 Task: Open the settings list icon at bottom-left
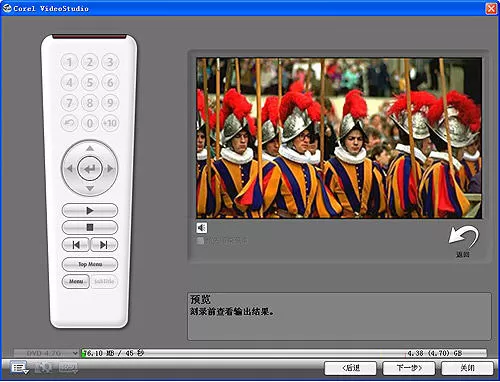19,368
